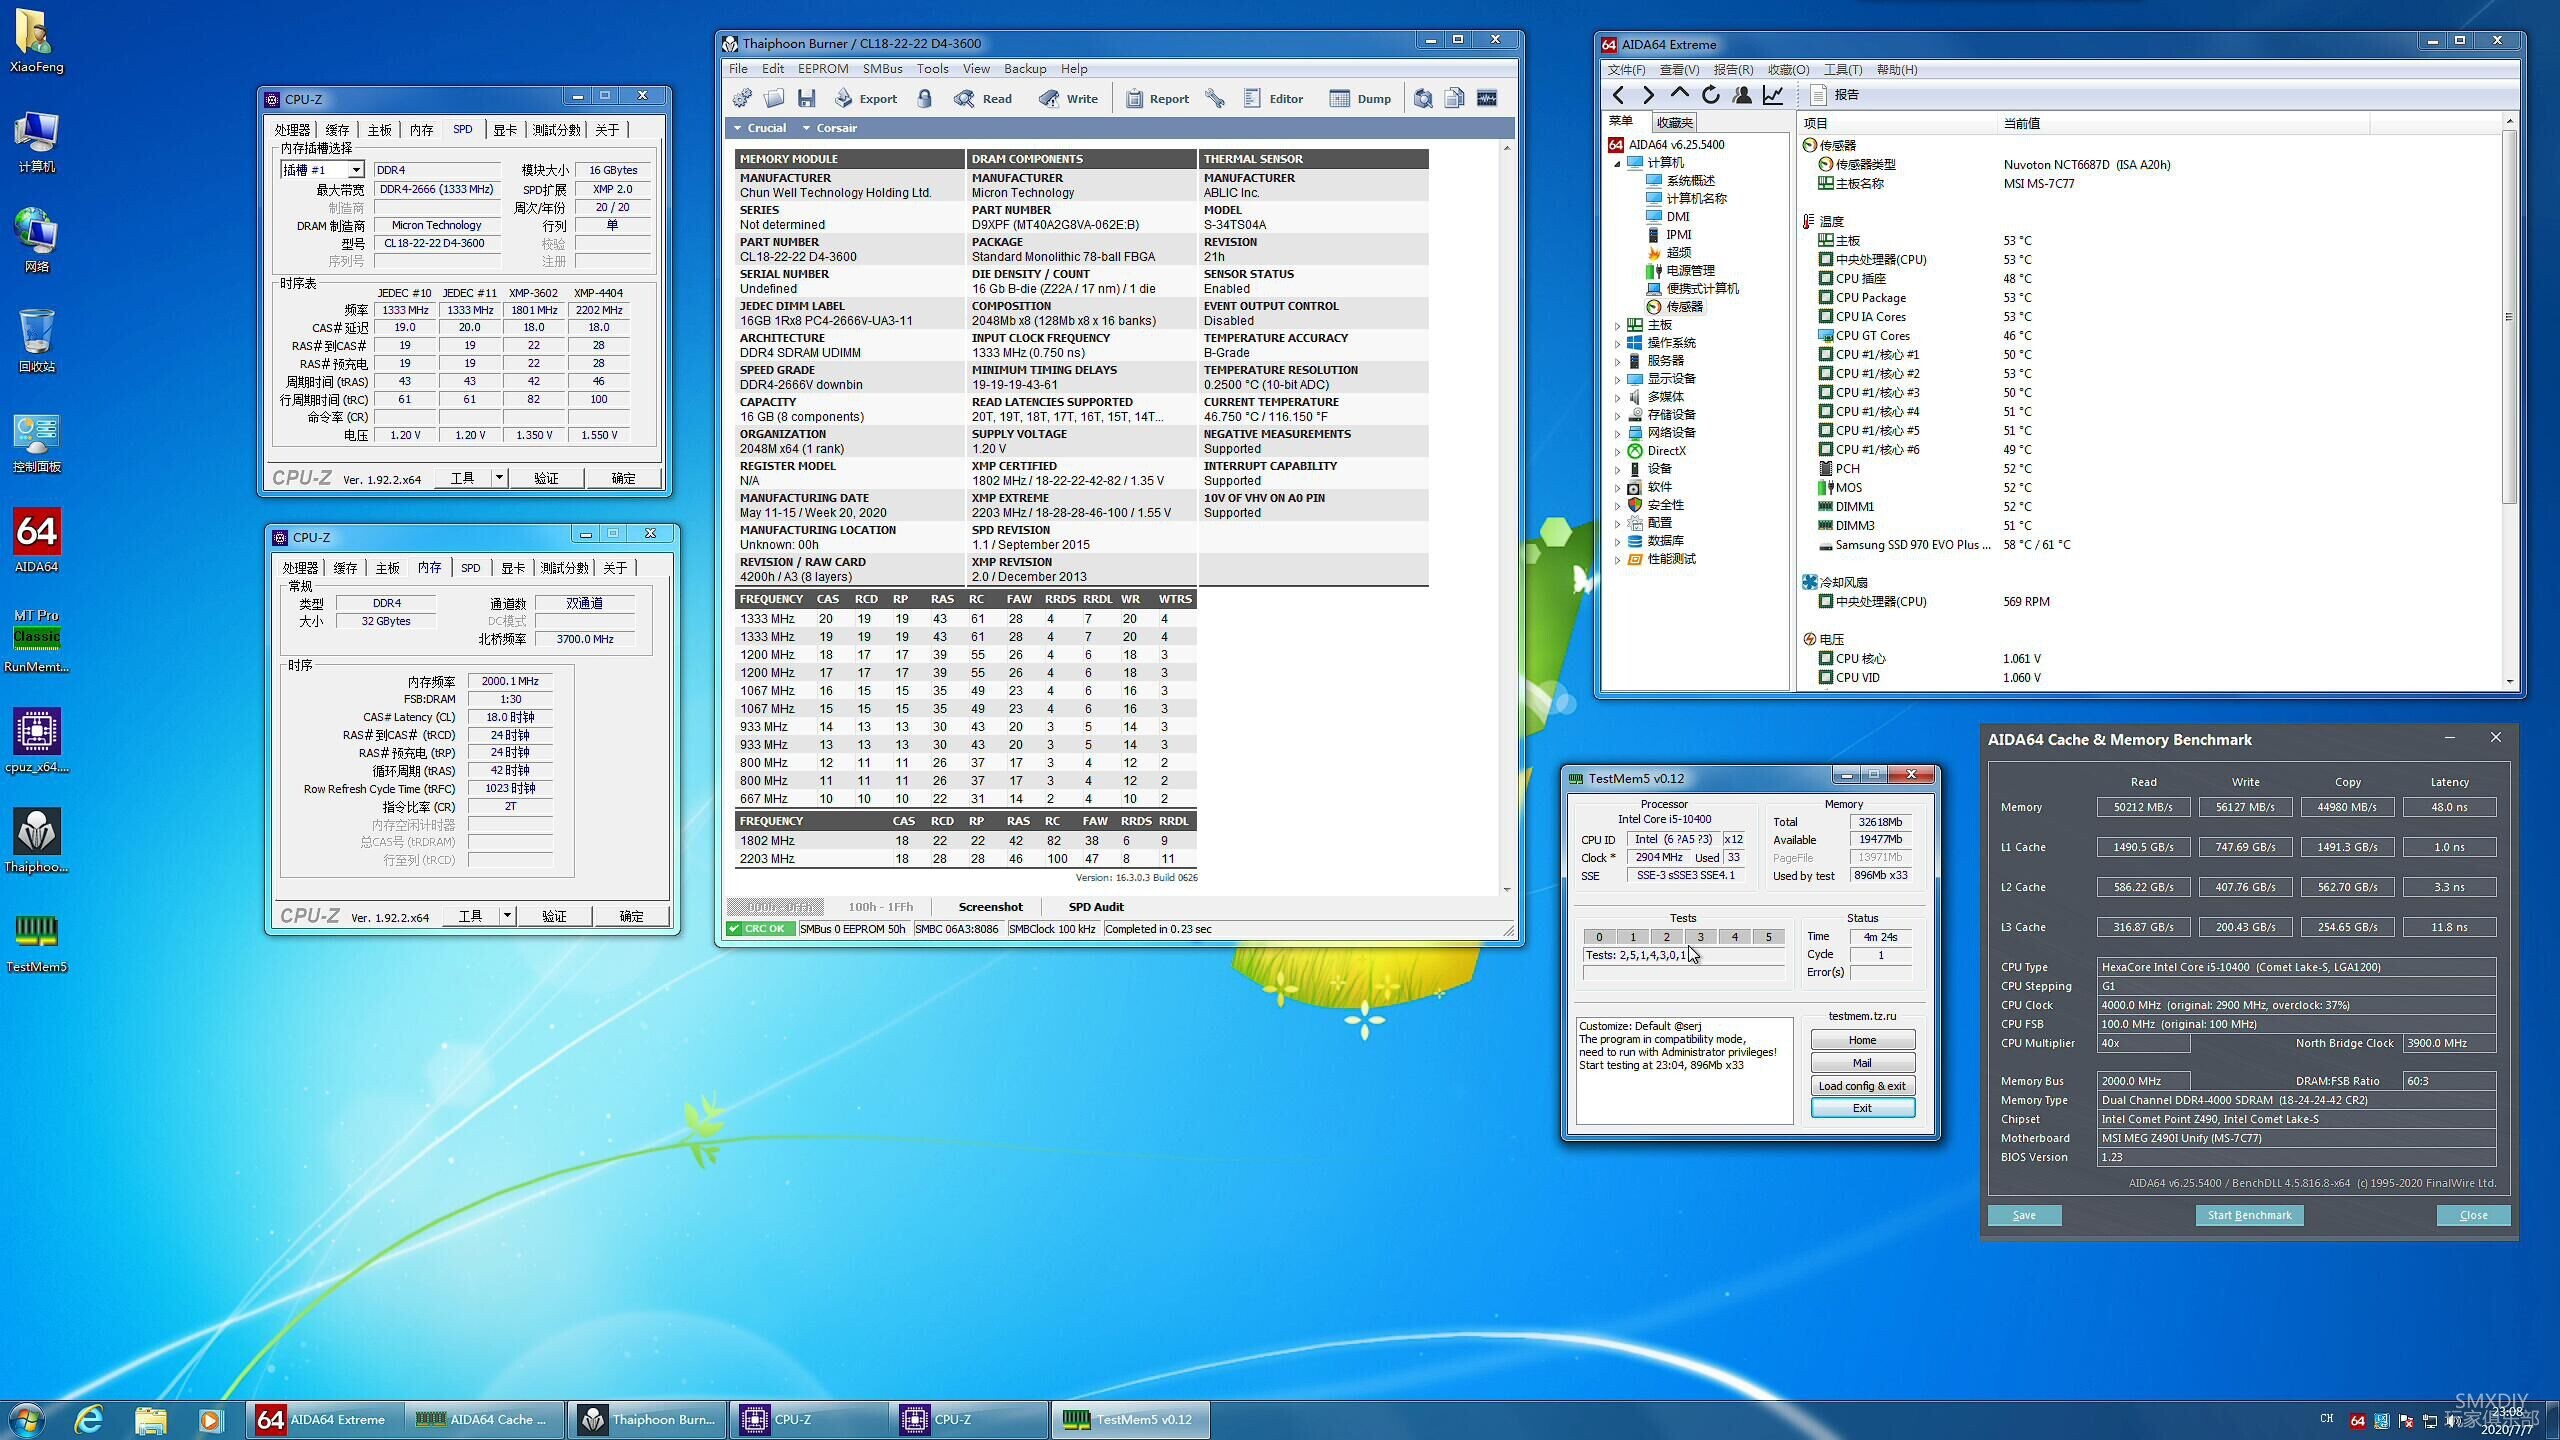The height and width of the screenshot is (1440, 2560).
Task: Select the 100h - 1FFh SPD page toggle
Action: pyautogui.click(x=880, y=907)
